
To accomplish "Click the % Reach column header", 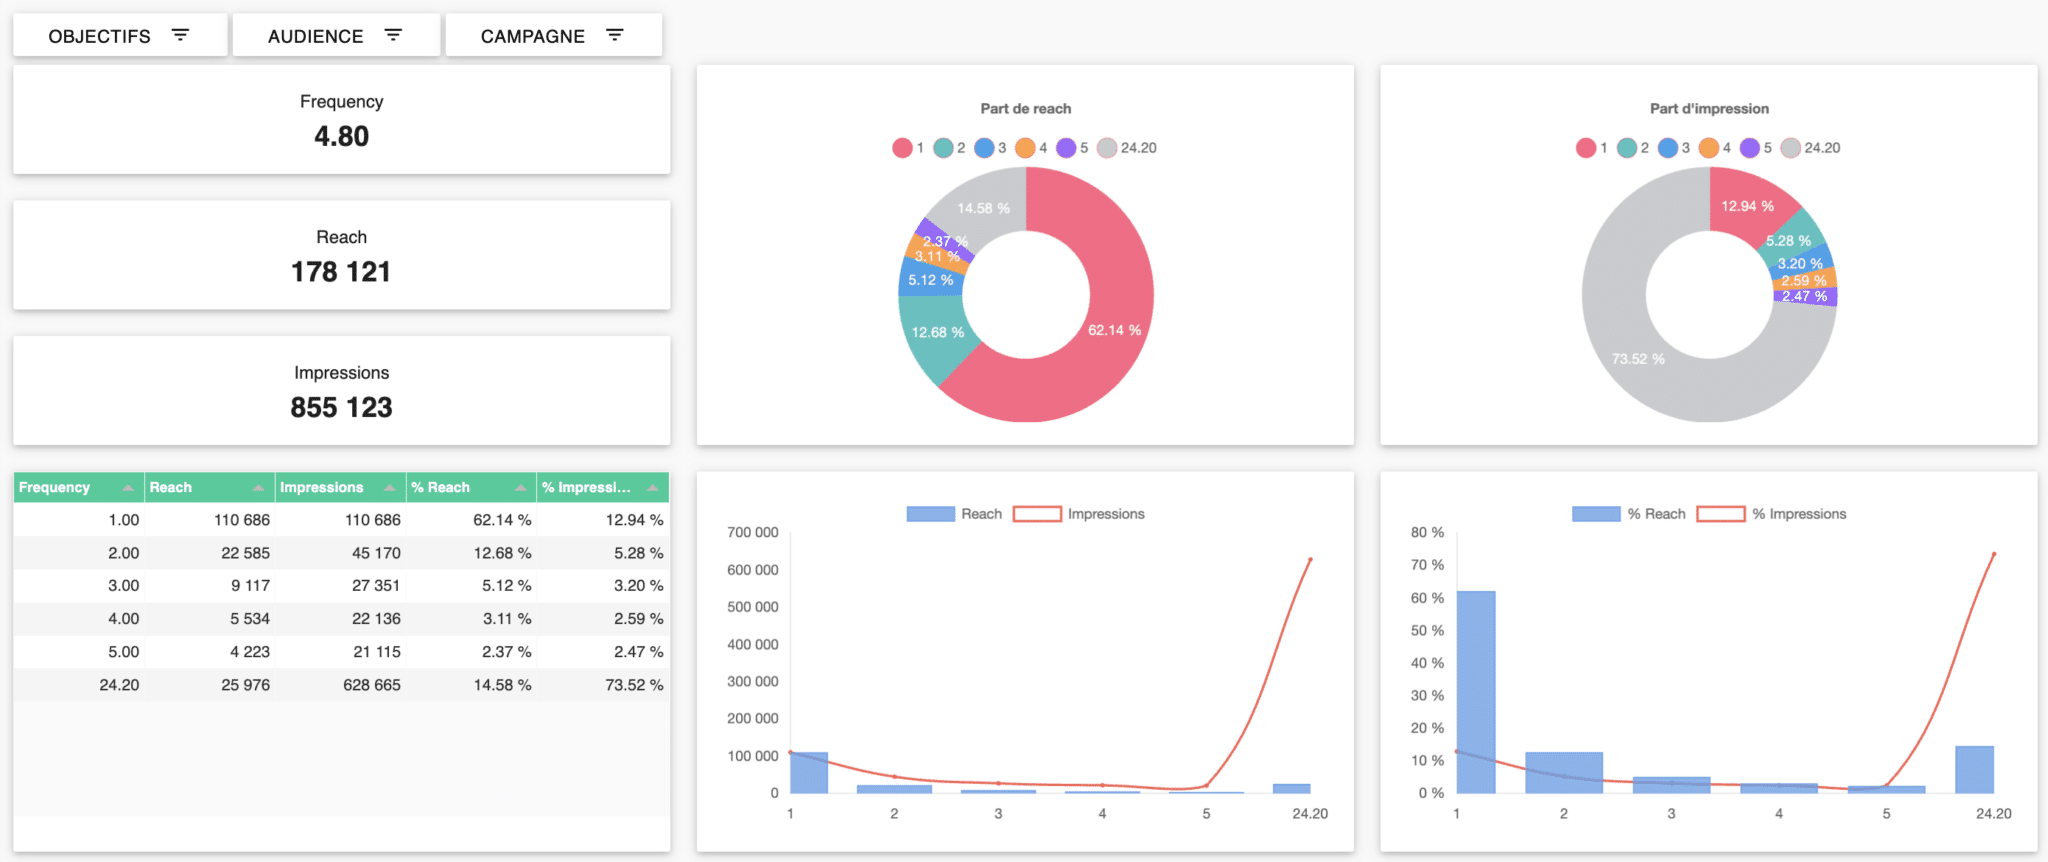I will click(x=471, y=487).
